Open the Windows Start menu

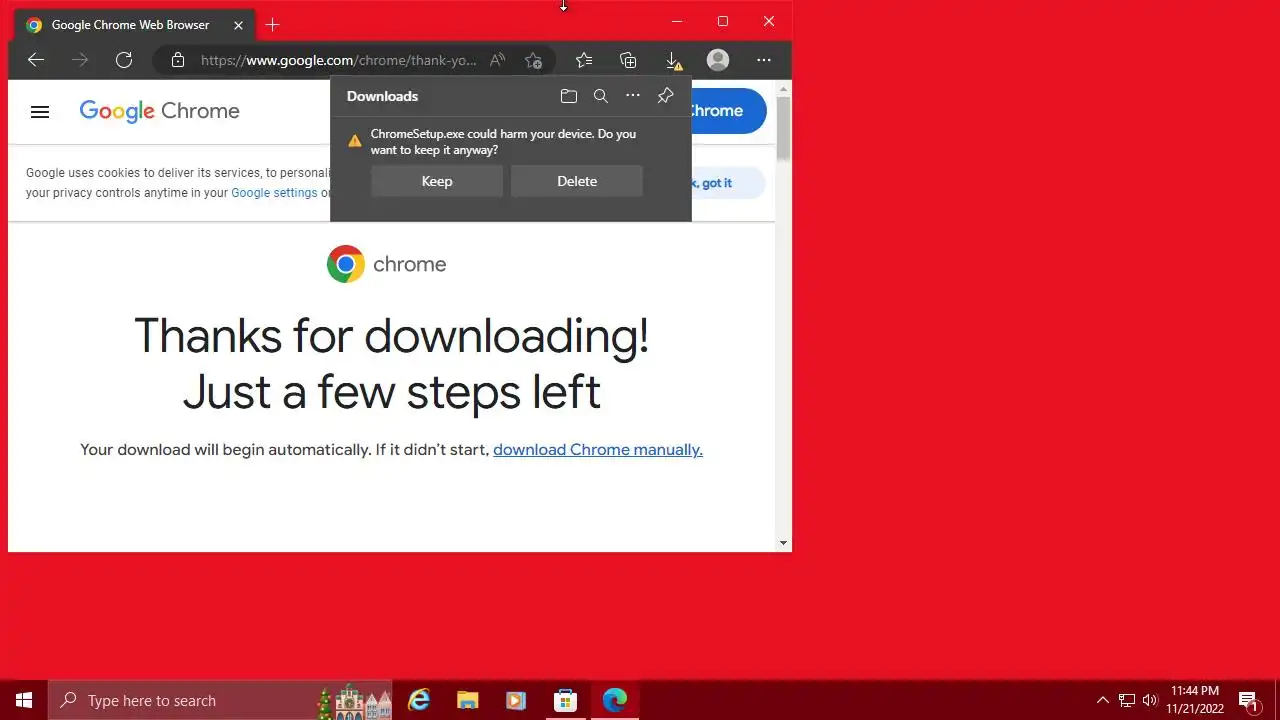[x=24, y=700]
